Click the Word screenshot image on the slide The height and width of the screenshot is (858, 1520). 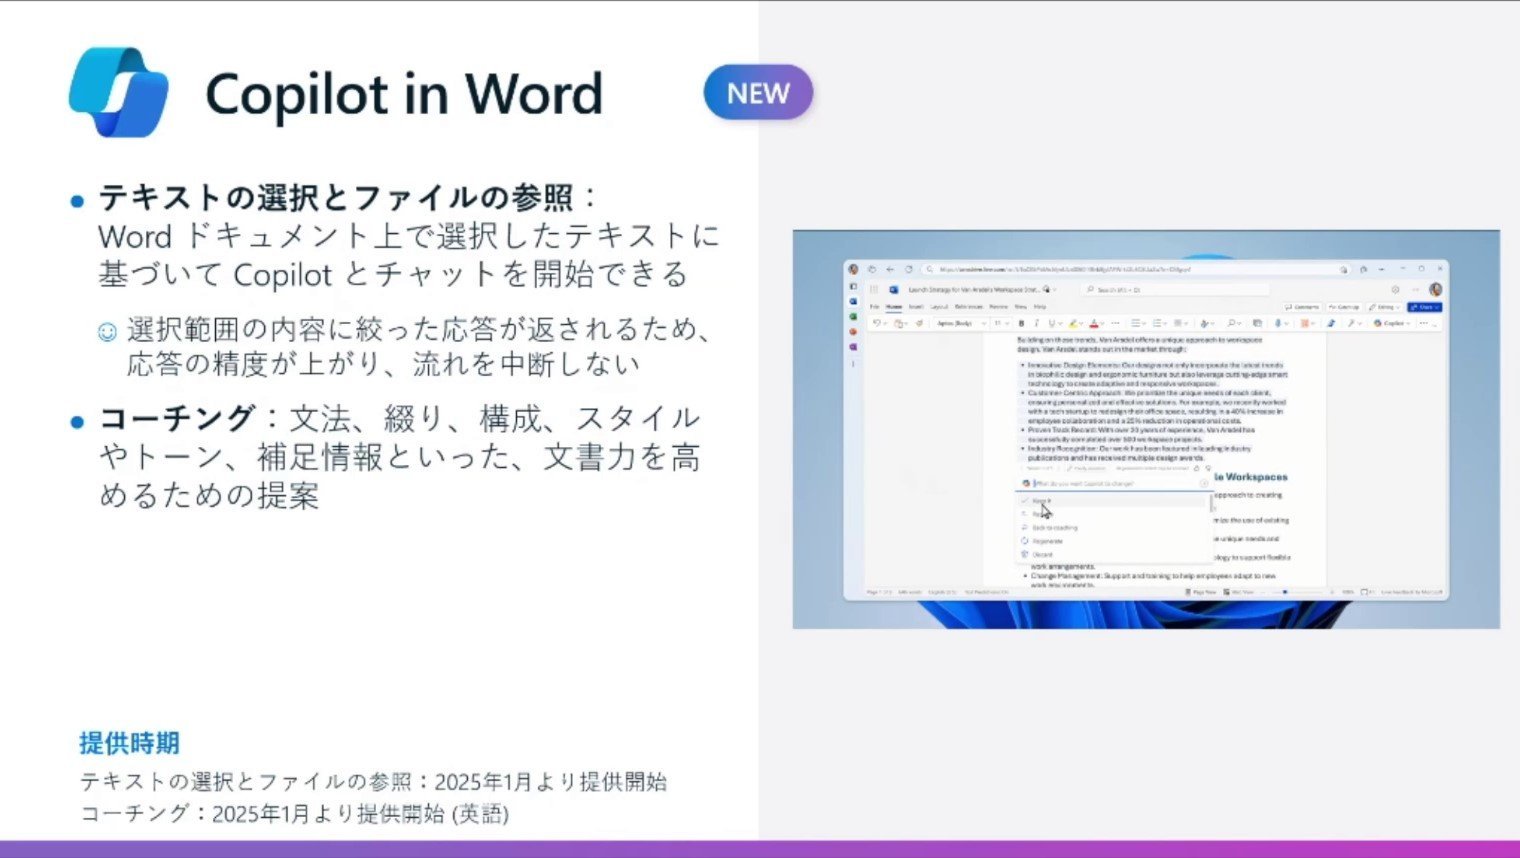pos(1146,429)
